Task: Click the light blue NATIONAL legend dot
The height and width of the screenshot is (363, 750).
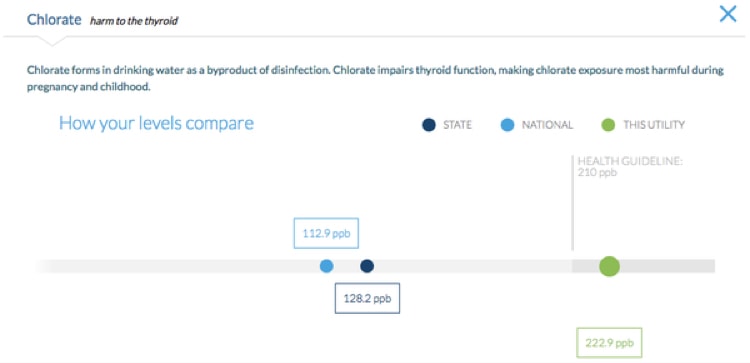Action: [507, 125]
